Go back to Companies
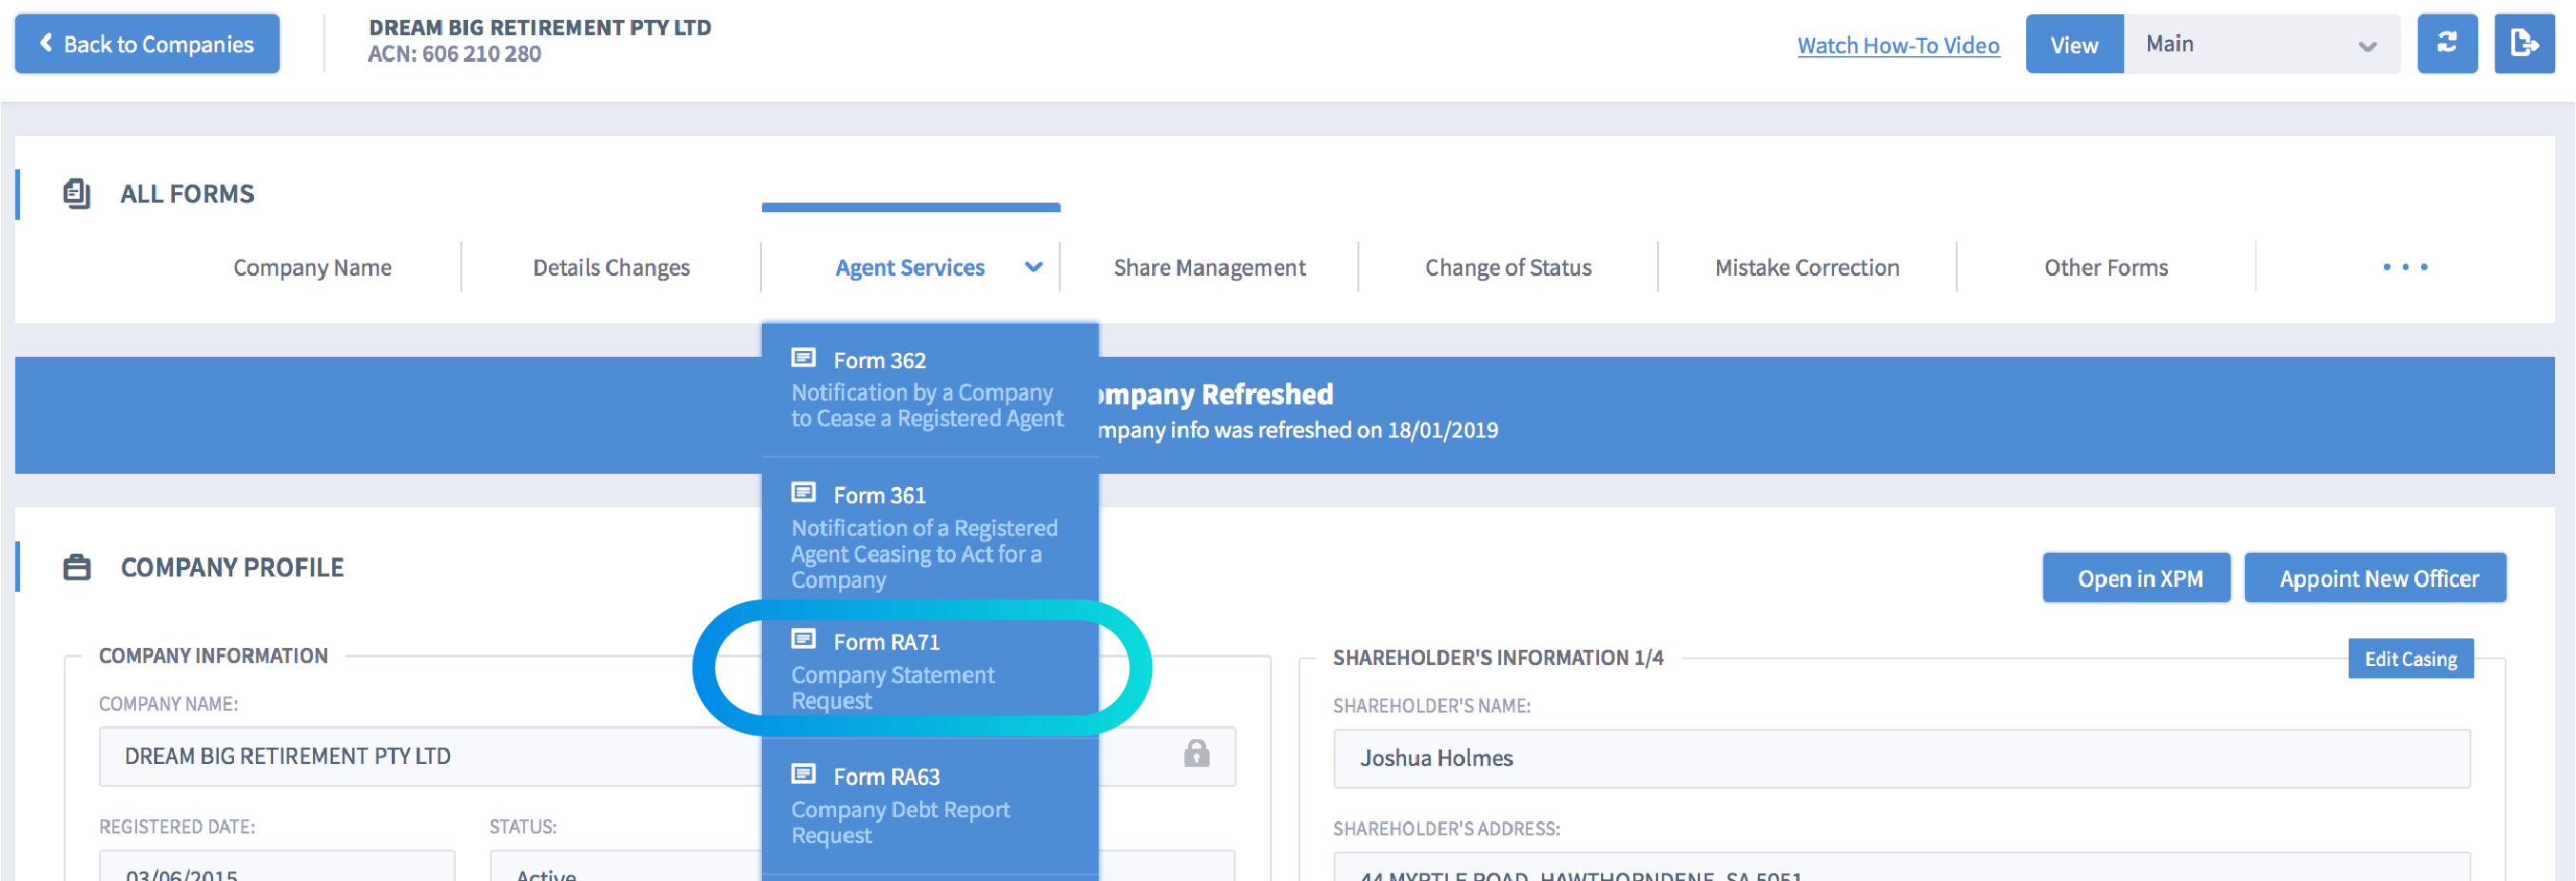The height and width of the screenshot is (881, 2576). [147, 44]
